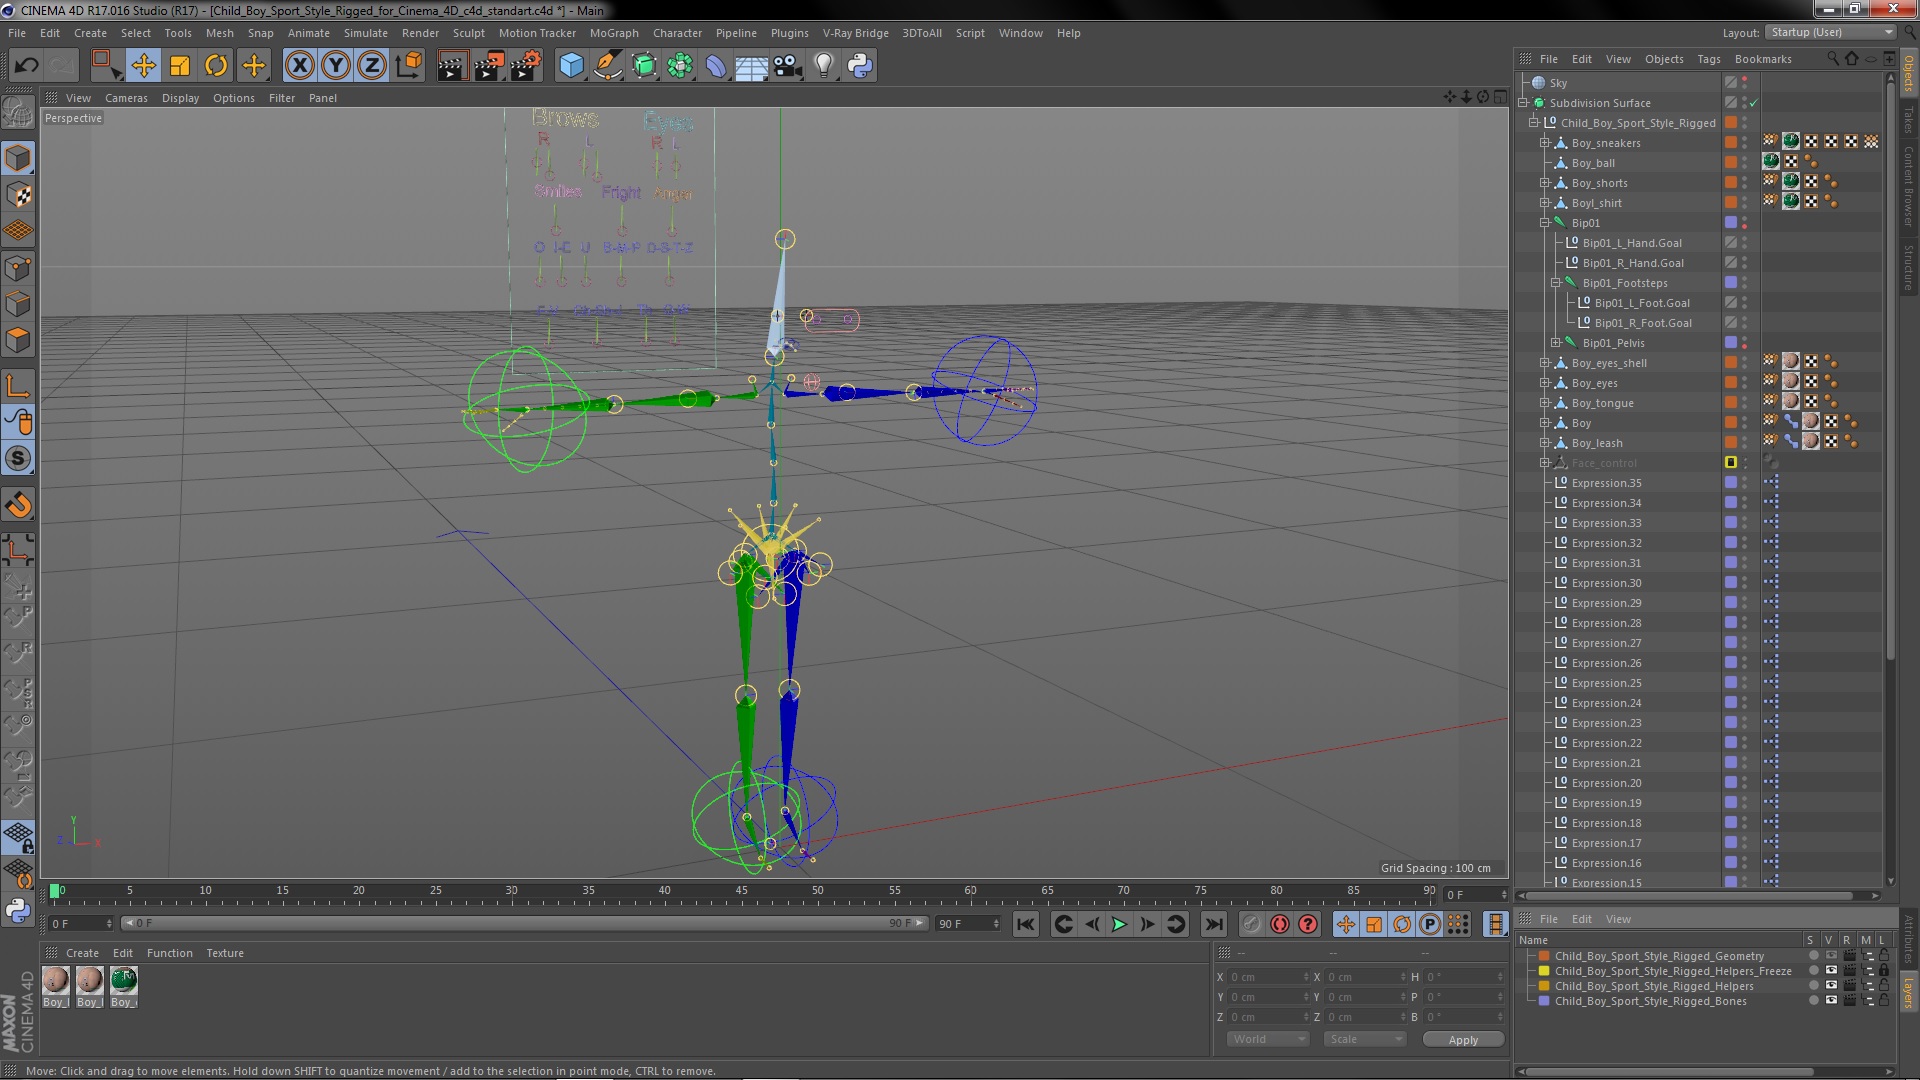Toggle Z axis lock icon
Screen dimensions: 1920x1080
click(x=372, y=66)
